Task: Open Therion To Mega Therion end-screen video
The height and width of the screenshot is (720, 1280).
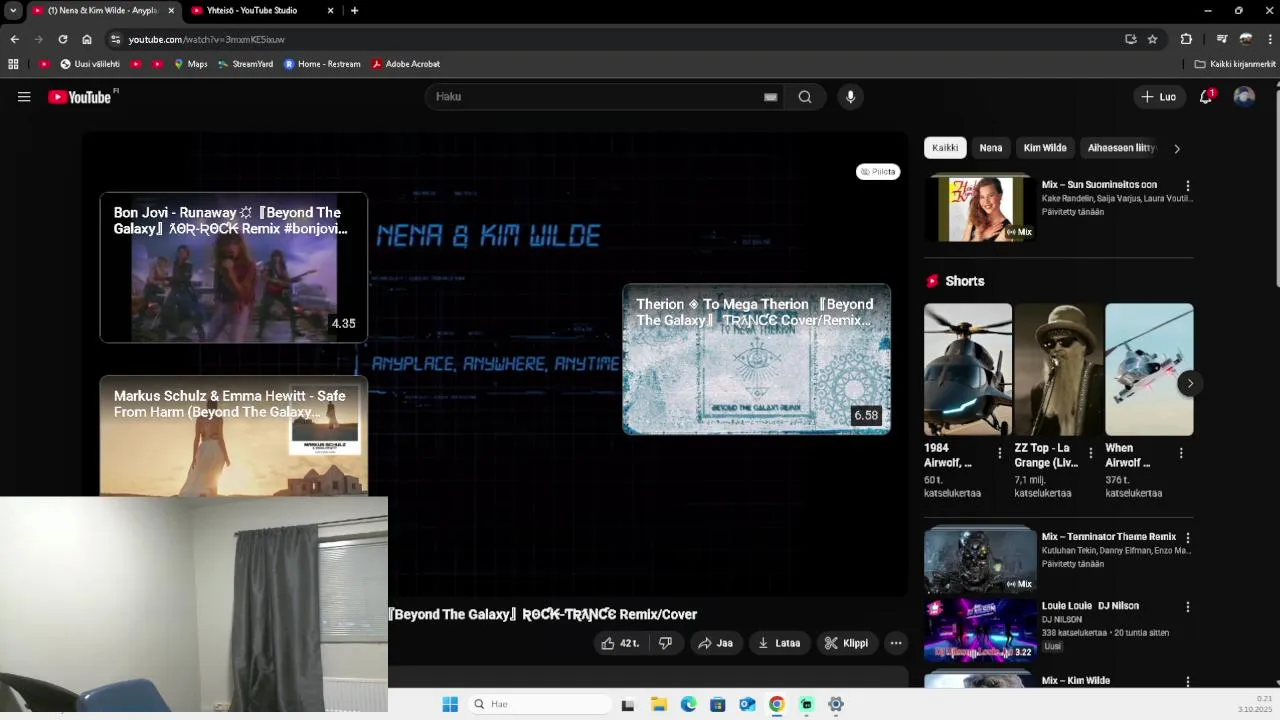Action: 756,359
